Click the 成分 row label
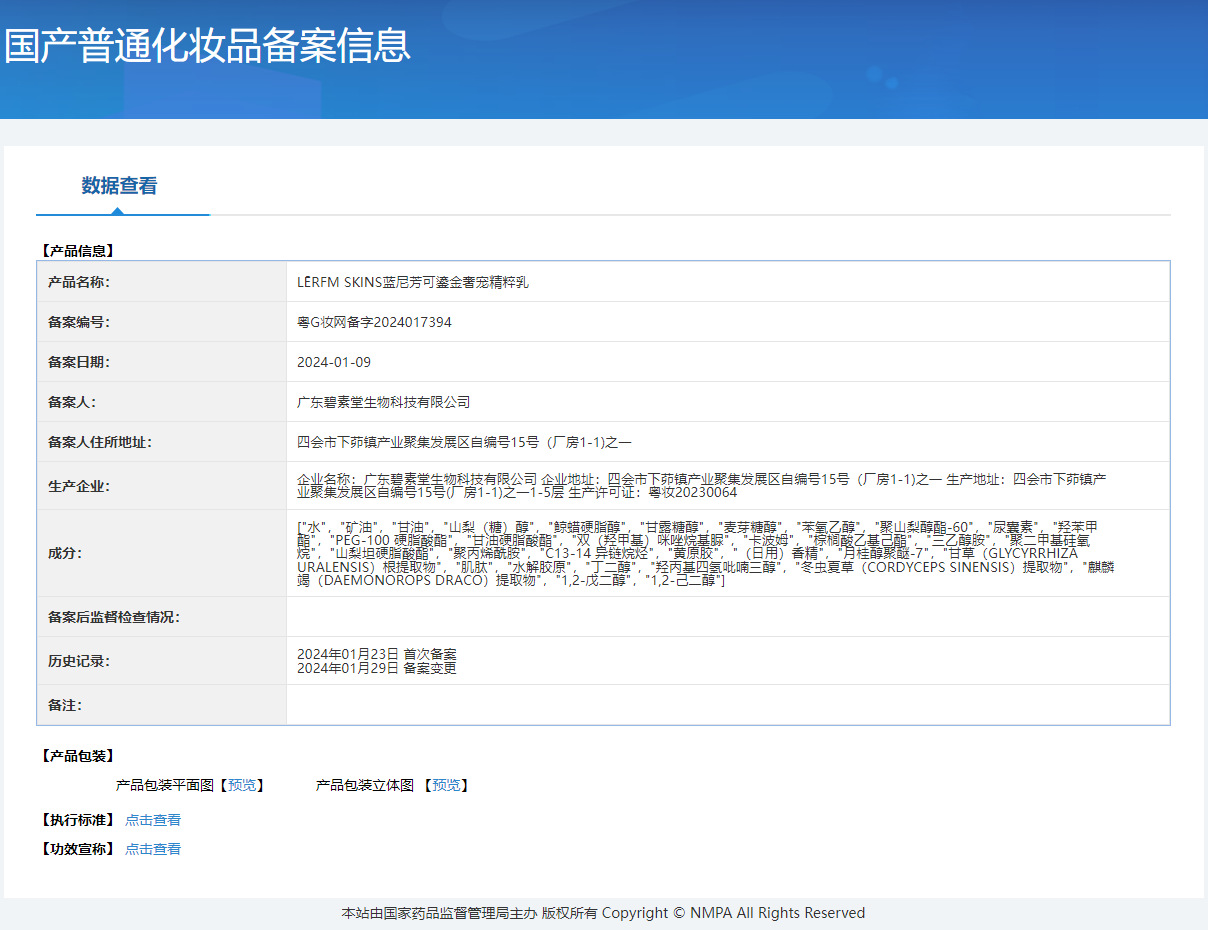 (65, 553)
